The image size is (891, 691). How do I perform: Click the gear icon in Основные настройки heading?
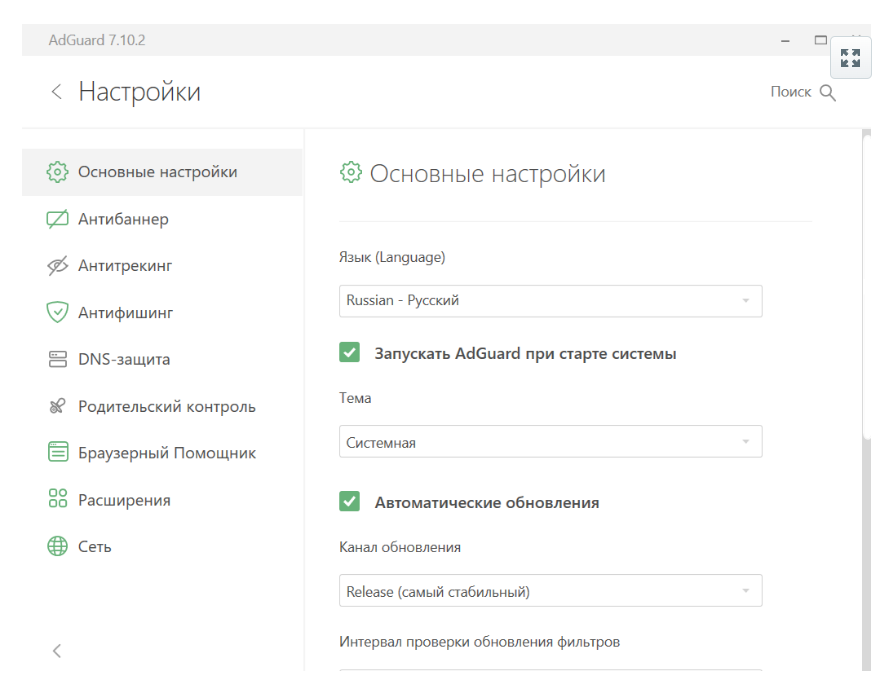coord(351,172)
